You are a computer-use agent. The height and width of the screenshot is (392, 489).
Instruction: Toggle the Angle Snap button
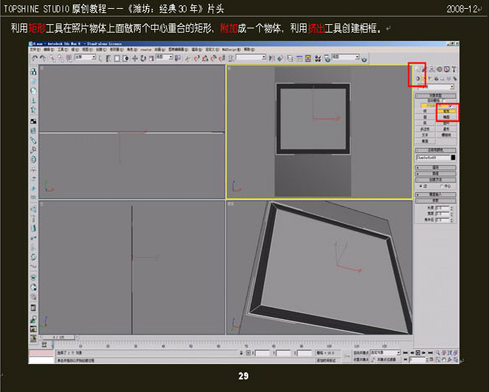pos(205,58)
